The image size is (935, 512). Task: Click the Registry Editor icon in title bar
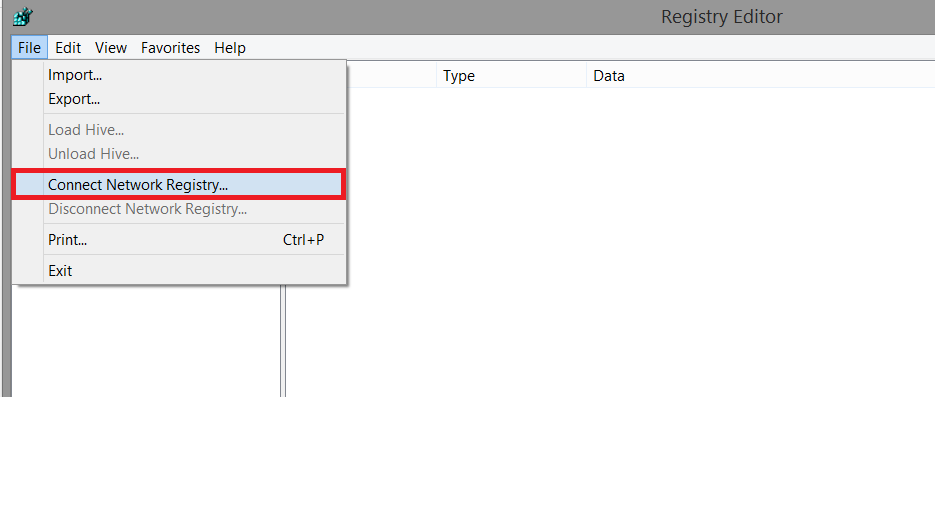tap(23, 17)
